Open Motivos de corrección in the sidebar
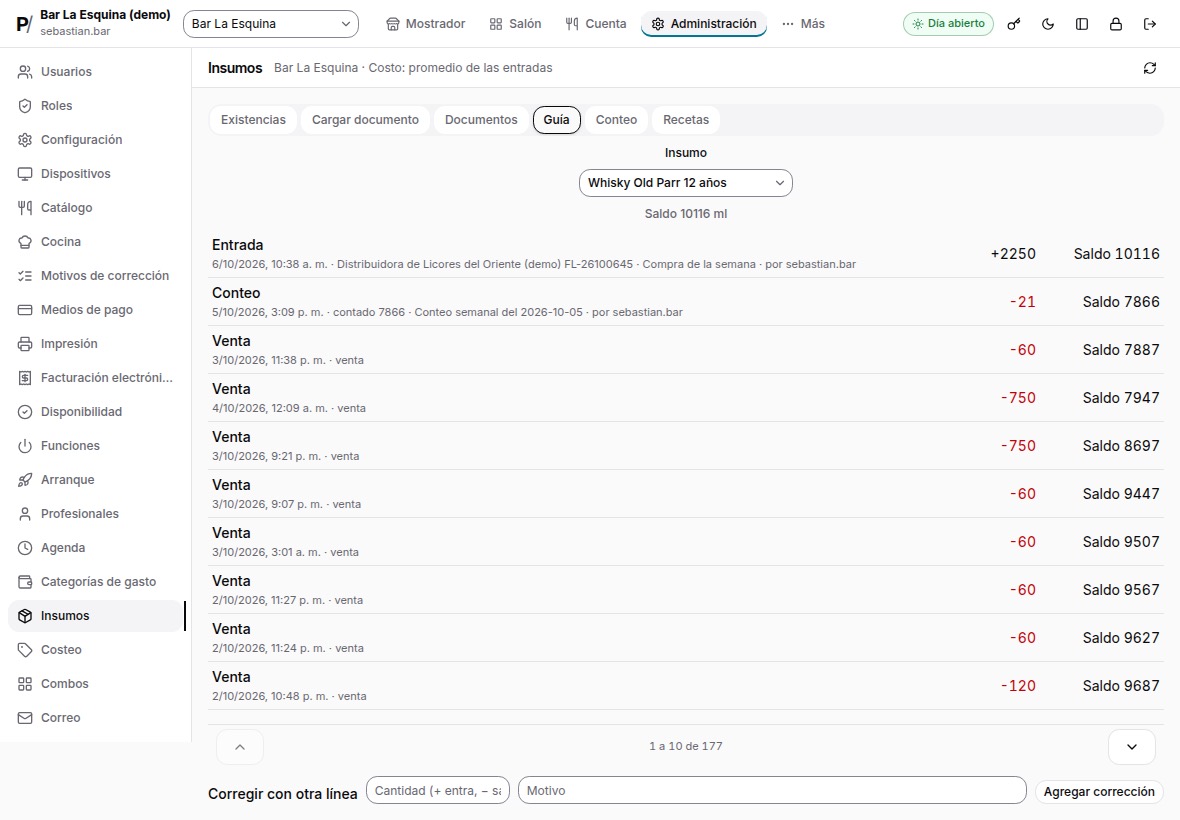 [96, 275]
